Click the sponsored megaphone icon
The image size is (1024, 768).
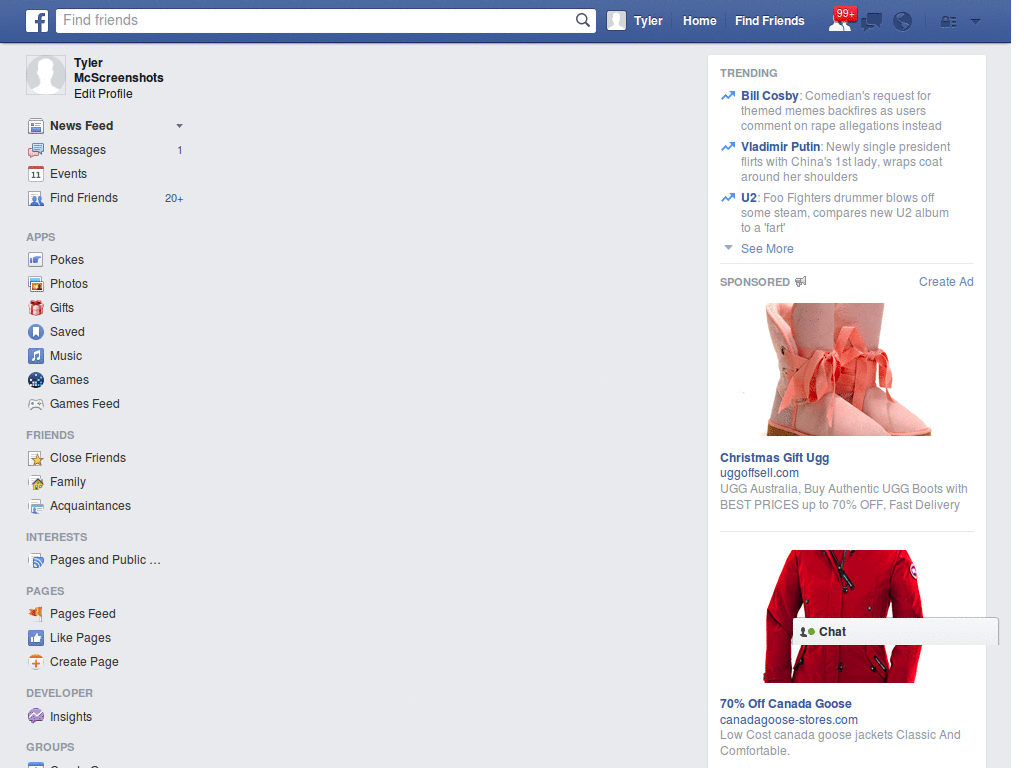pos(801,281)
